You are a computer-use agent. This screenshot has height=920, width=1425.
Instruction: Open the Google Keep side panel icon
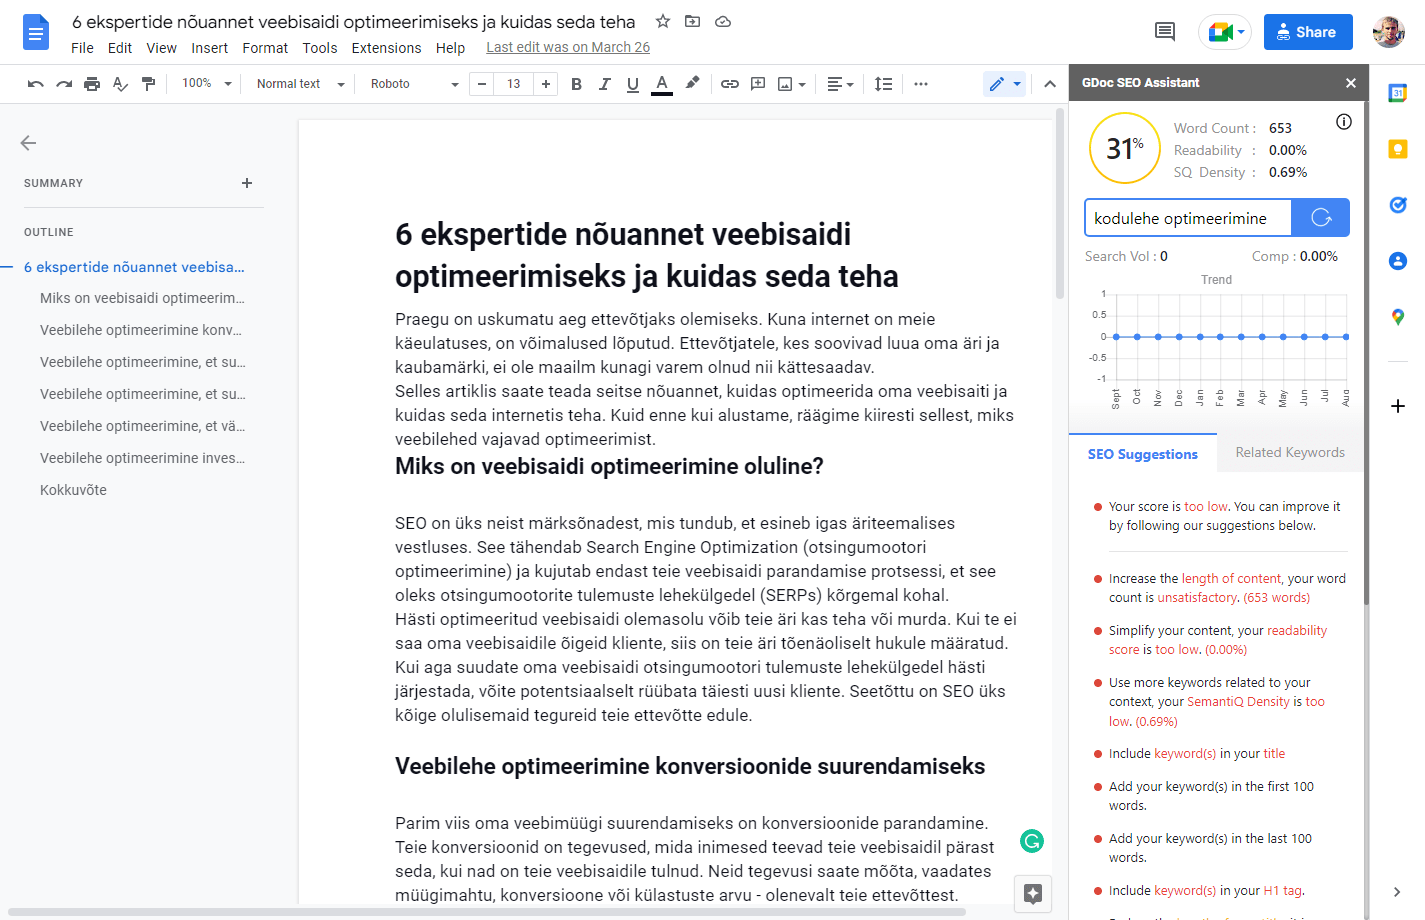pos(1398,149)
